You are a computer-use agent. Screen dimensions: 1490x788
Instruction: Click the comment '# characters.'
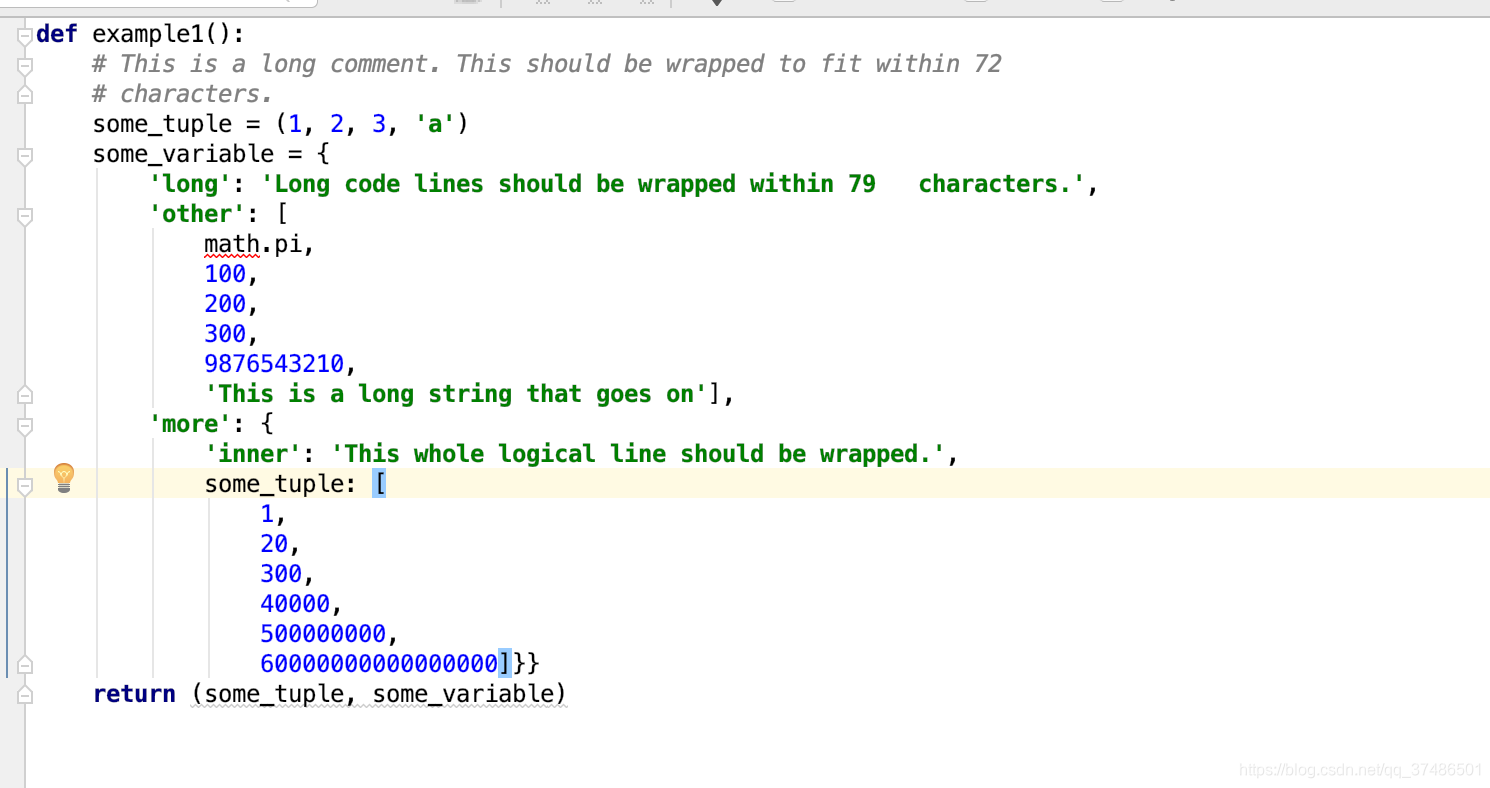[x=183, y=94]
